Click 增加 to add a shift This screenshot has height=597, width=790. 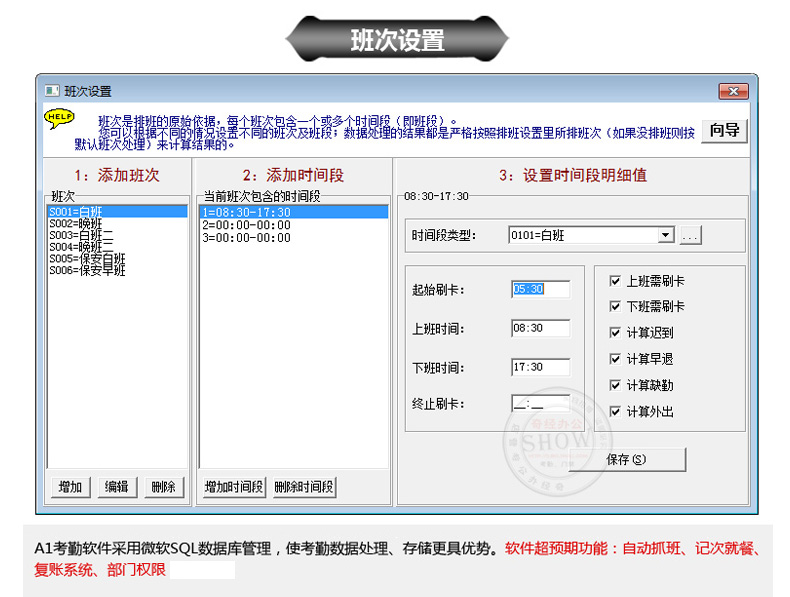coord(71,487)
